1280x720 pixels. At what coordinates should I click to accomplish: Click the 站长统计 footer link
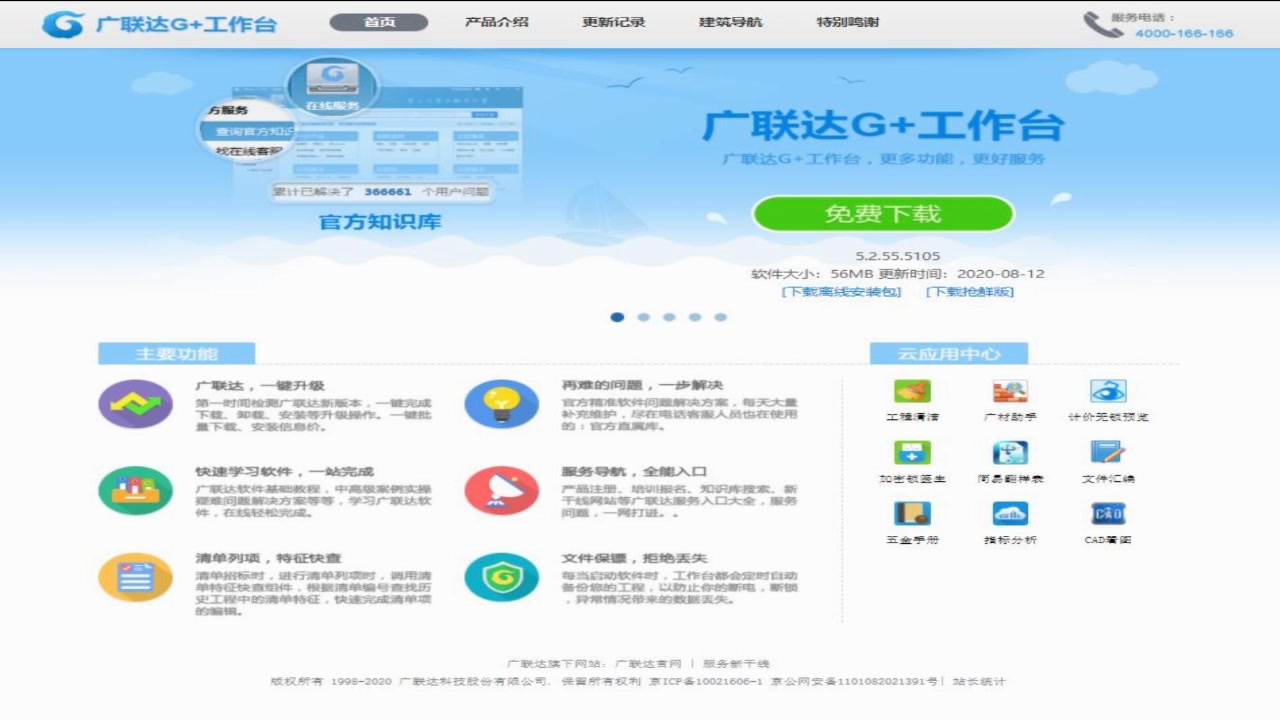(979, 682)
